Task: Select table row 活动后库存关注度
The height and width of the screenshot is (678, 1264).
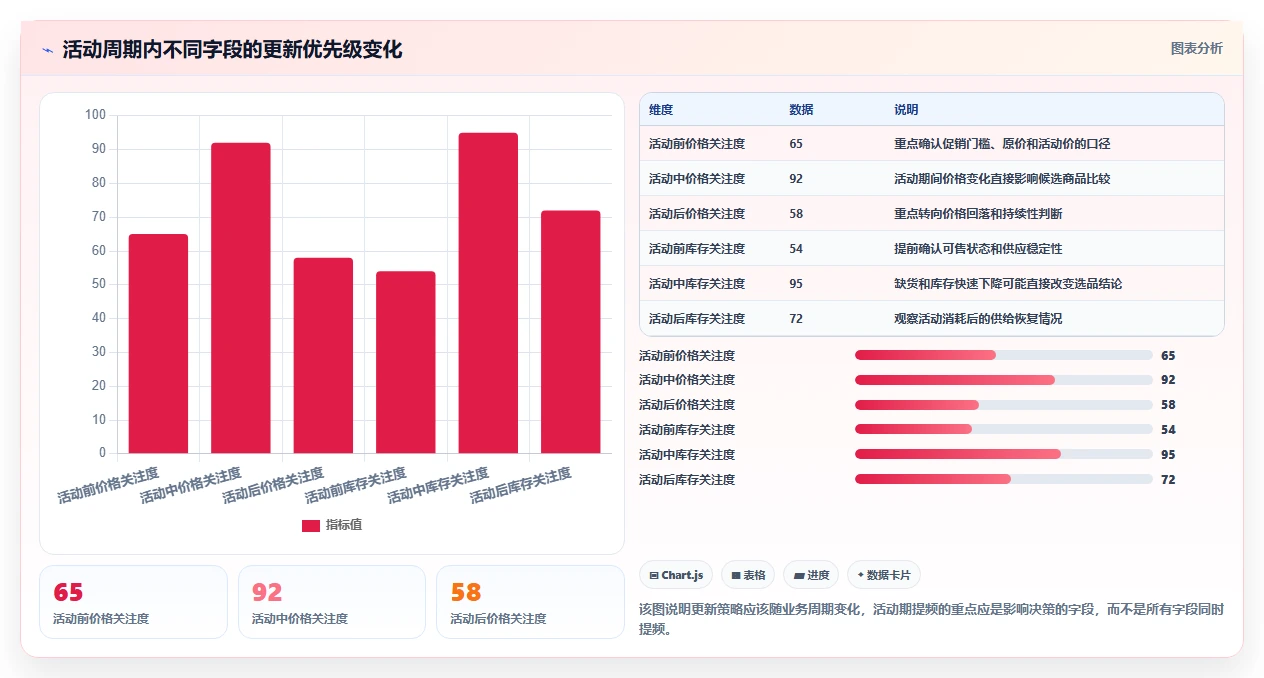Action: point(931,319)
